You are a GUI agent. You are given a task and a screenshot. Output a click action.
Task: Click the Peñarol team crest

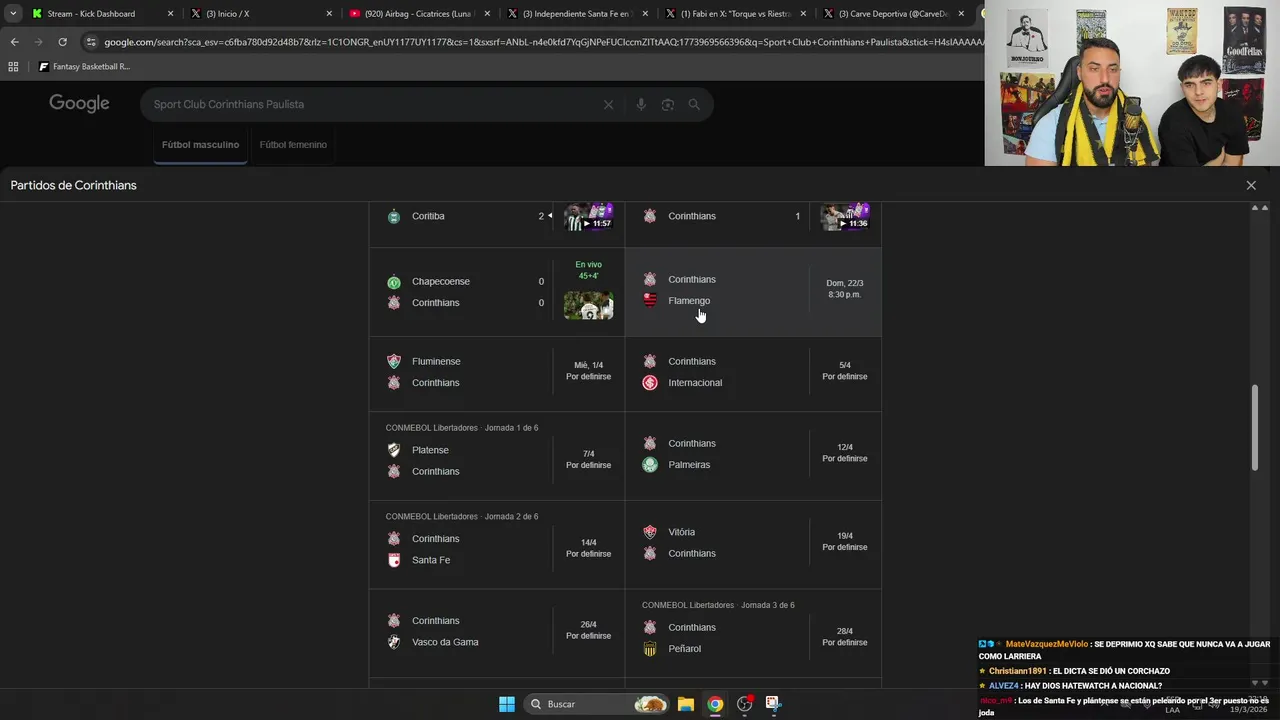[650, 649]
